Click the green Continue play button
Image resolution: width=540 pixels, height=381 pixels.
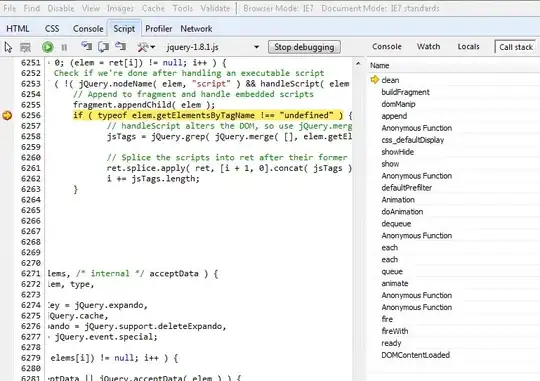point(48,47)
